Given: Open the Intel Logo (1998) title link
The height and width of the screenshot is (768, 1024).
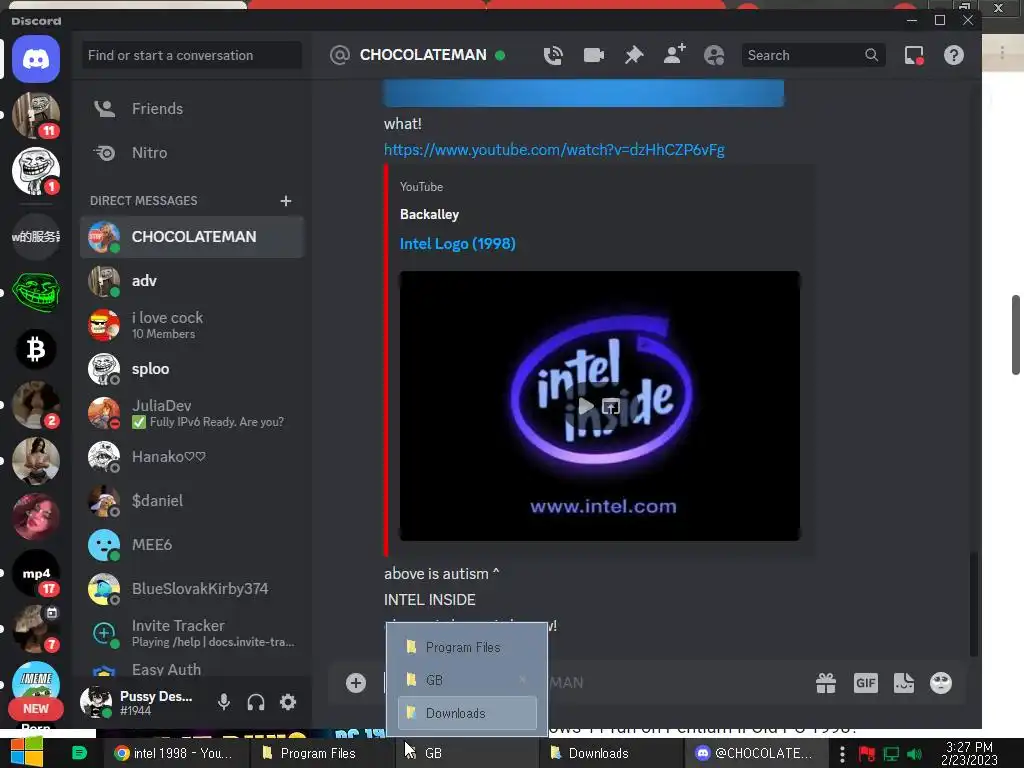Looking at the screenshot, I should 457,244.
